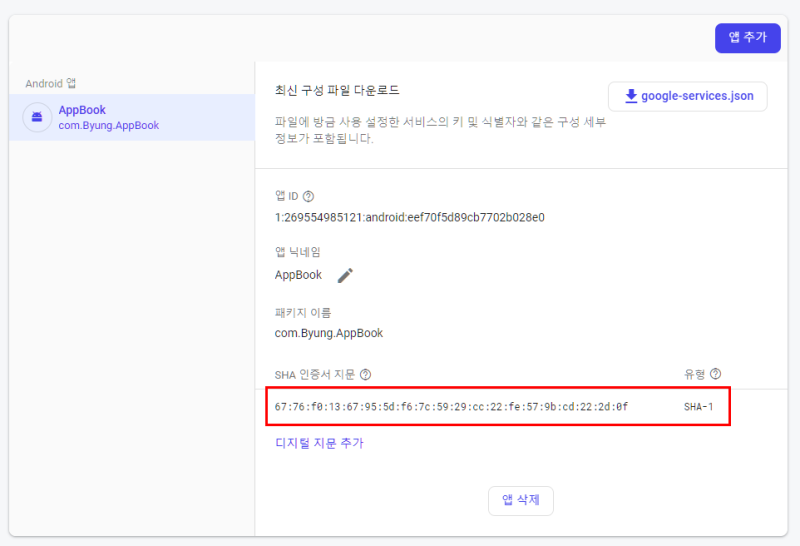Open help icon next to 유형
Image resolution: width=800 pixels, height=546 pixels.
(x=715, y=374)
